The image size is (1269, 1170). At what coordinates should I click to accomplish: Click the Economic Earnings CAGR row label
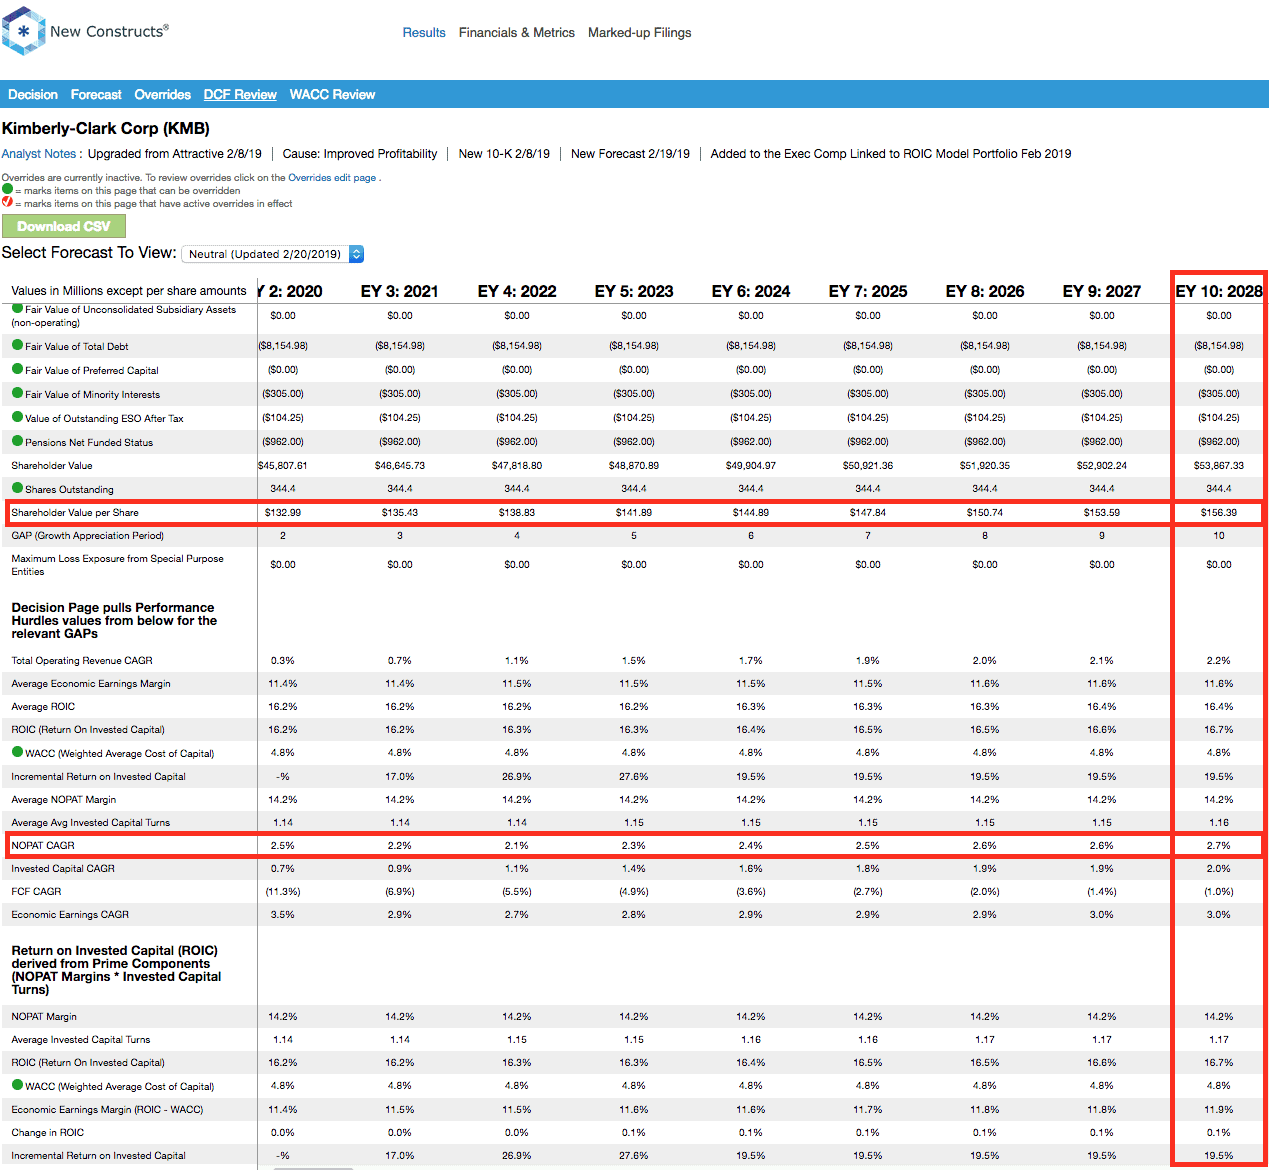70,915
